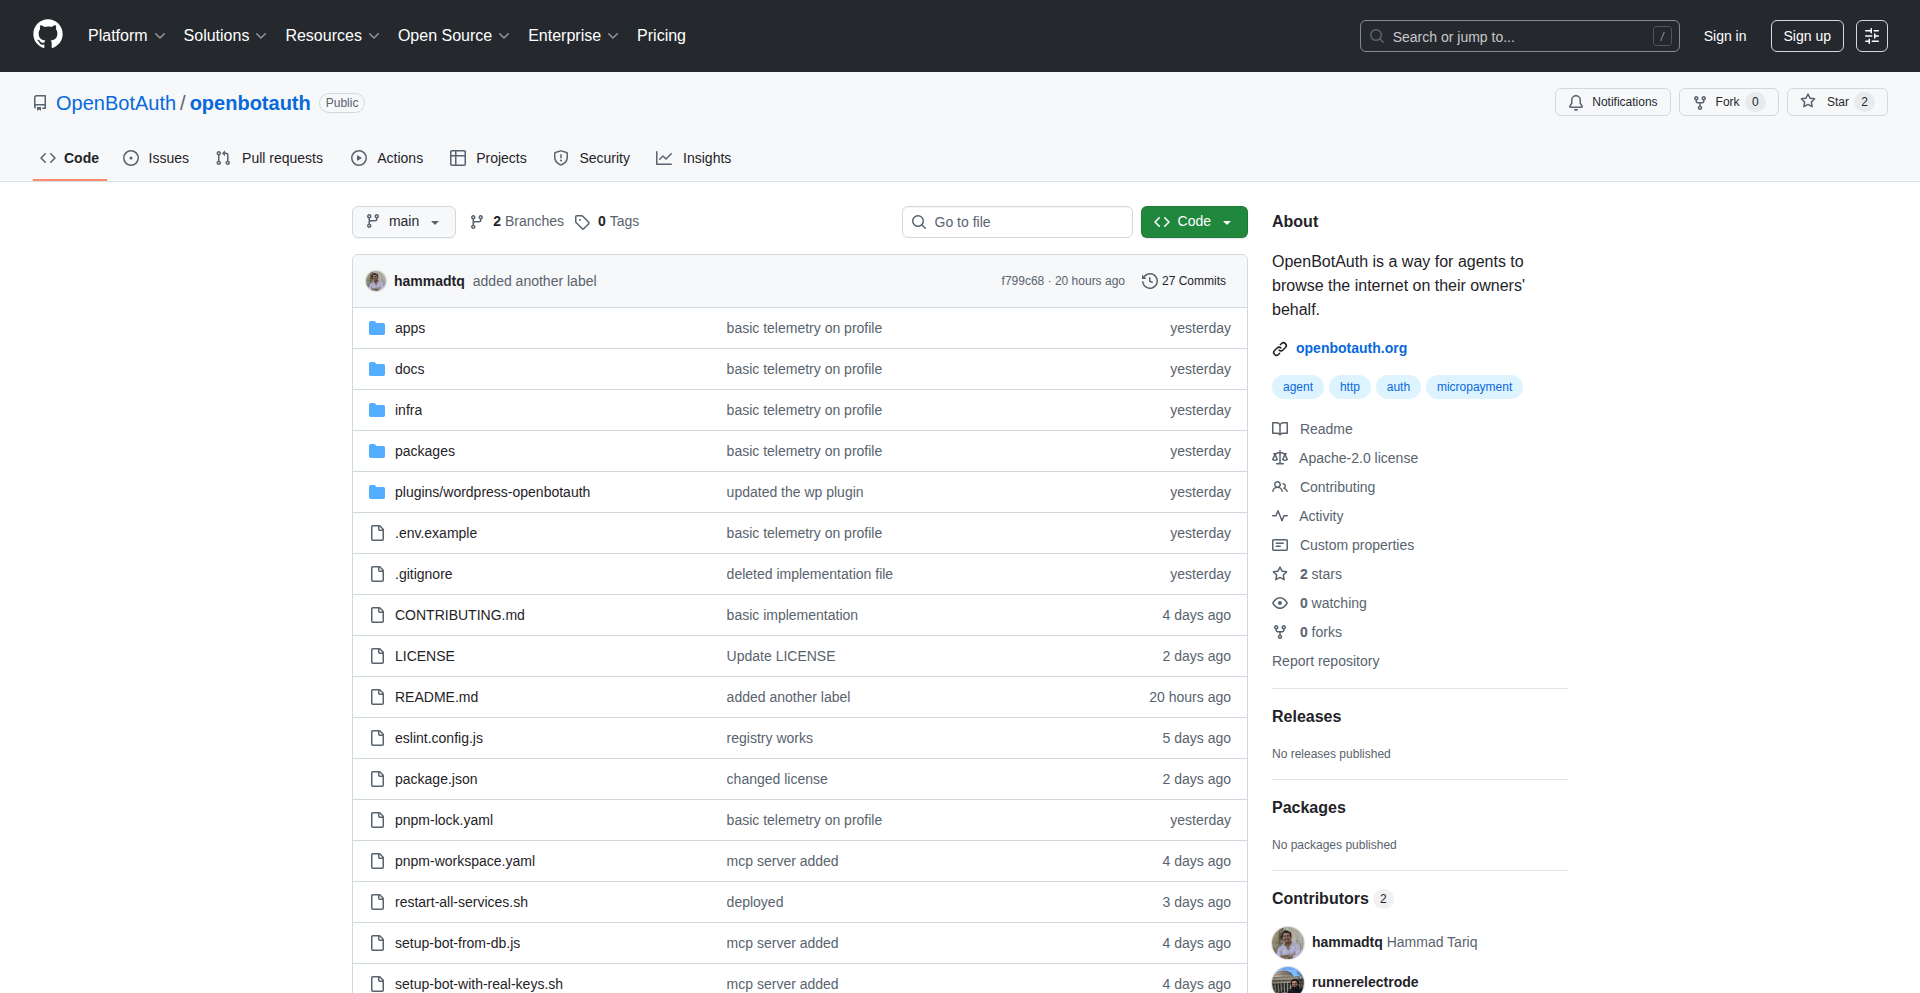
Task: Star the openbotauth repository
Action: click(1836, 101)
